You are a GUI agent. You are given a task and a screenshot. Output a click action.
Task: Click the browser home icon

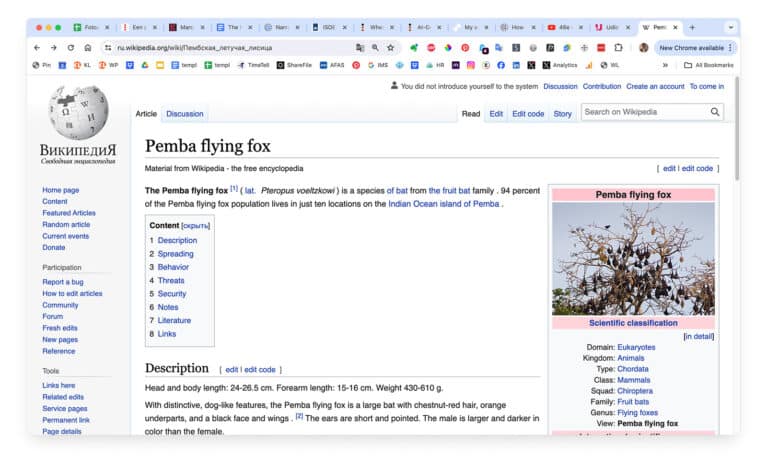click(88, 47)
